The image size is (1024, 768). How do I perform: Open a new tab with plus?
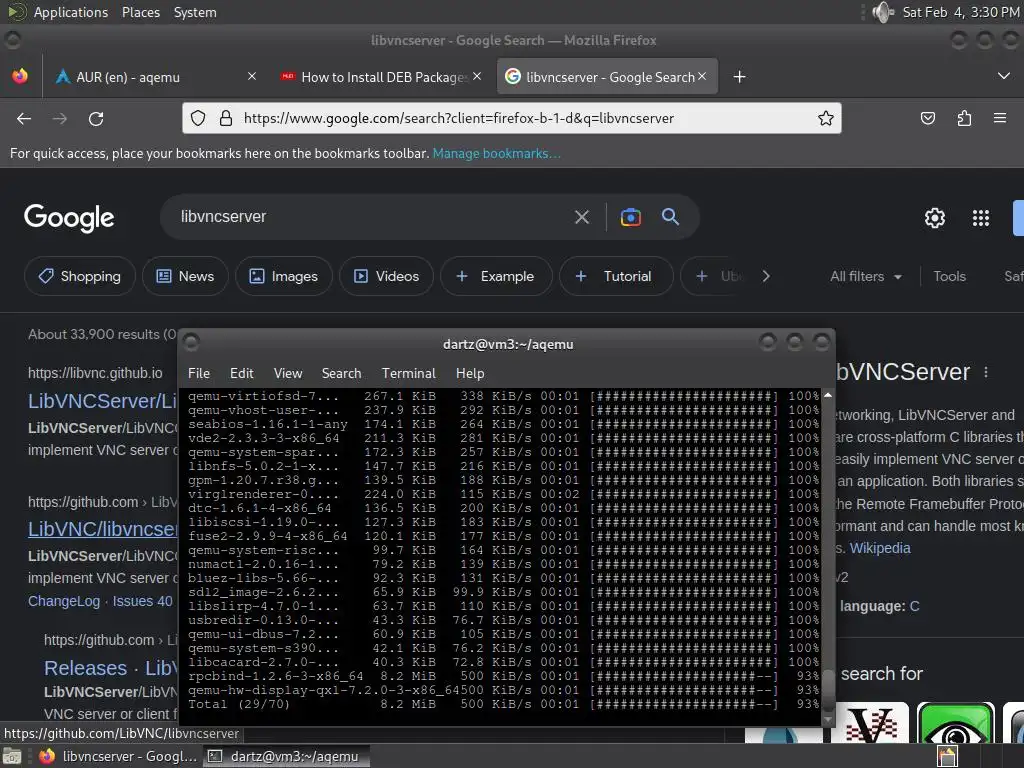coord(739,77)
